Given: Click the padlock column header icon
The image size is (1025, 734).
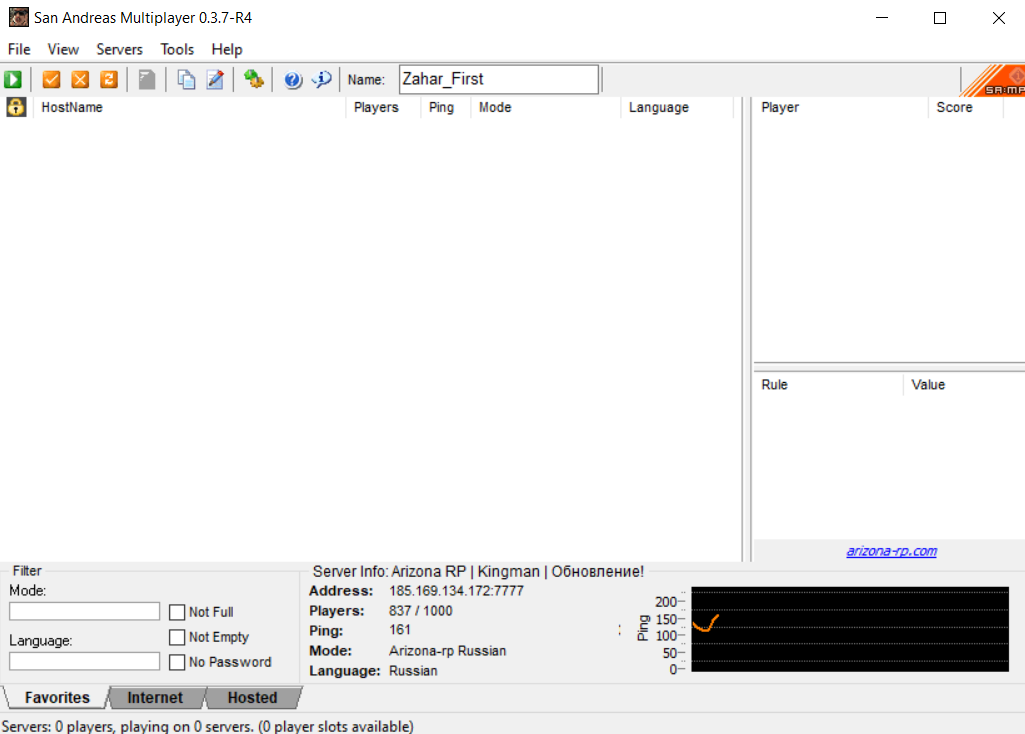Looking at the screenshot, I should tap(16, 107).
